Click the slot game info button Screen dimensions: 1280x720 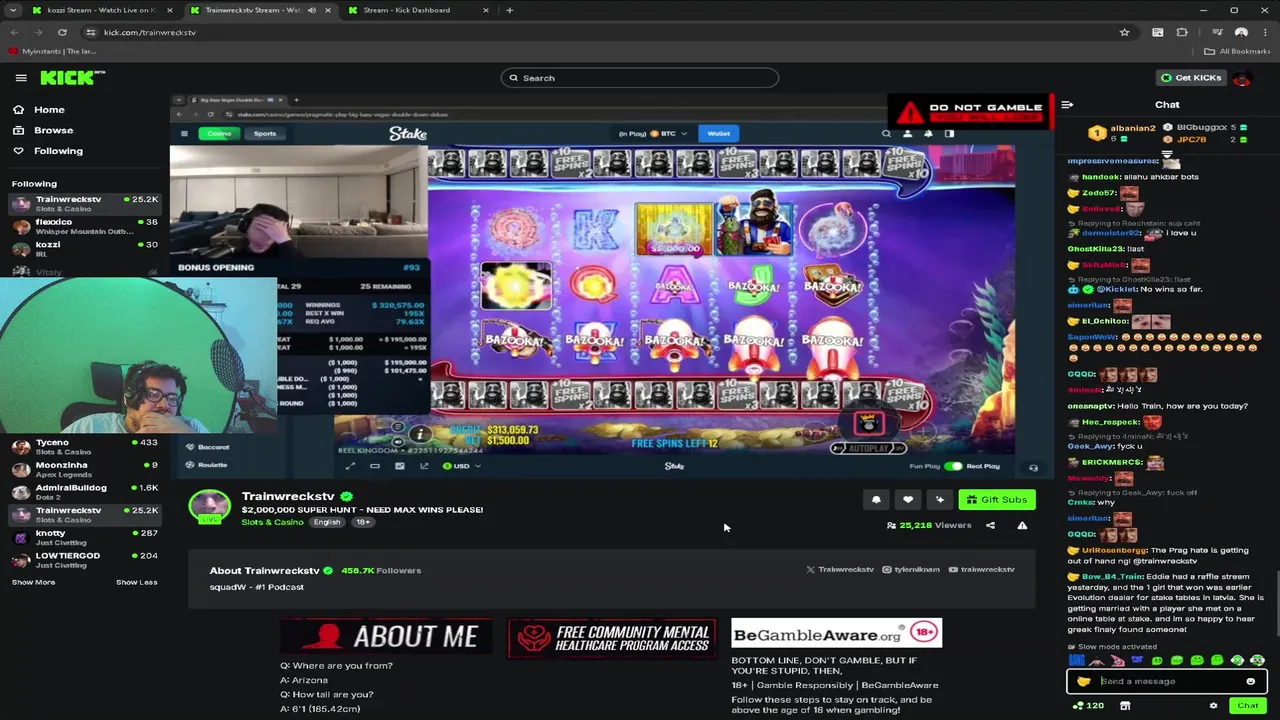(421, 434)
